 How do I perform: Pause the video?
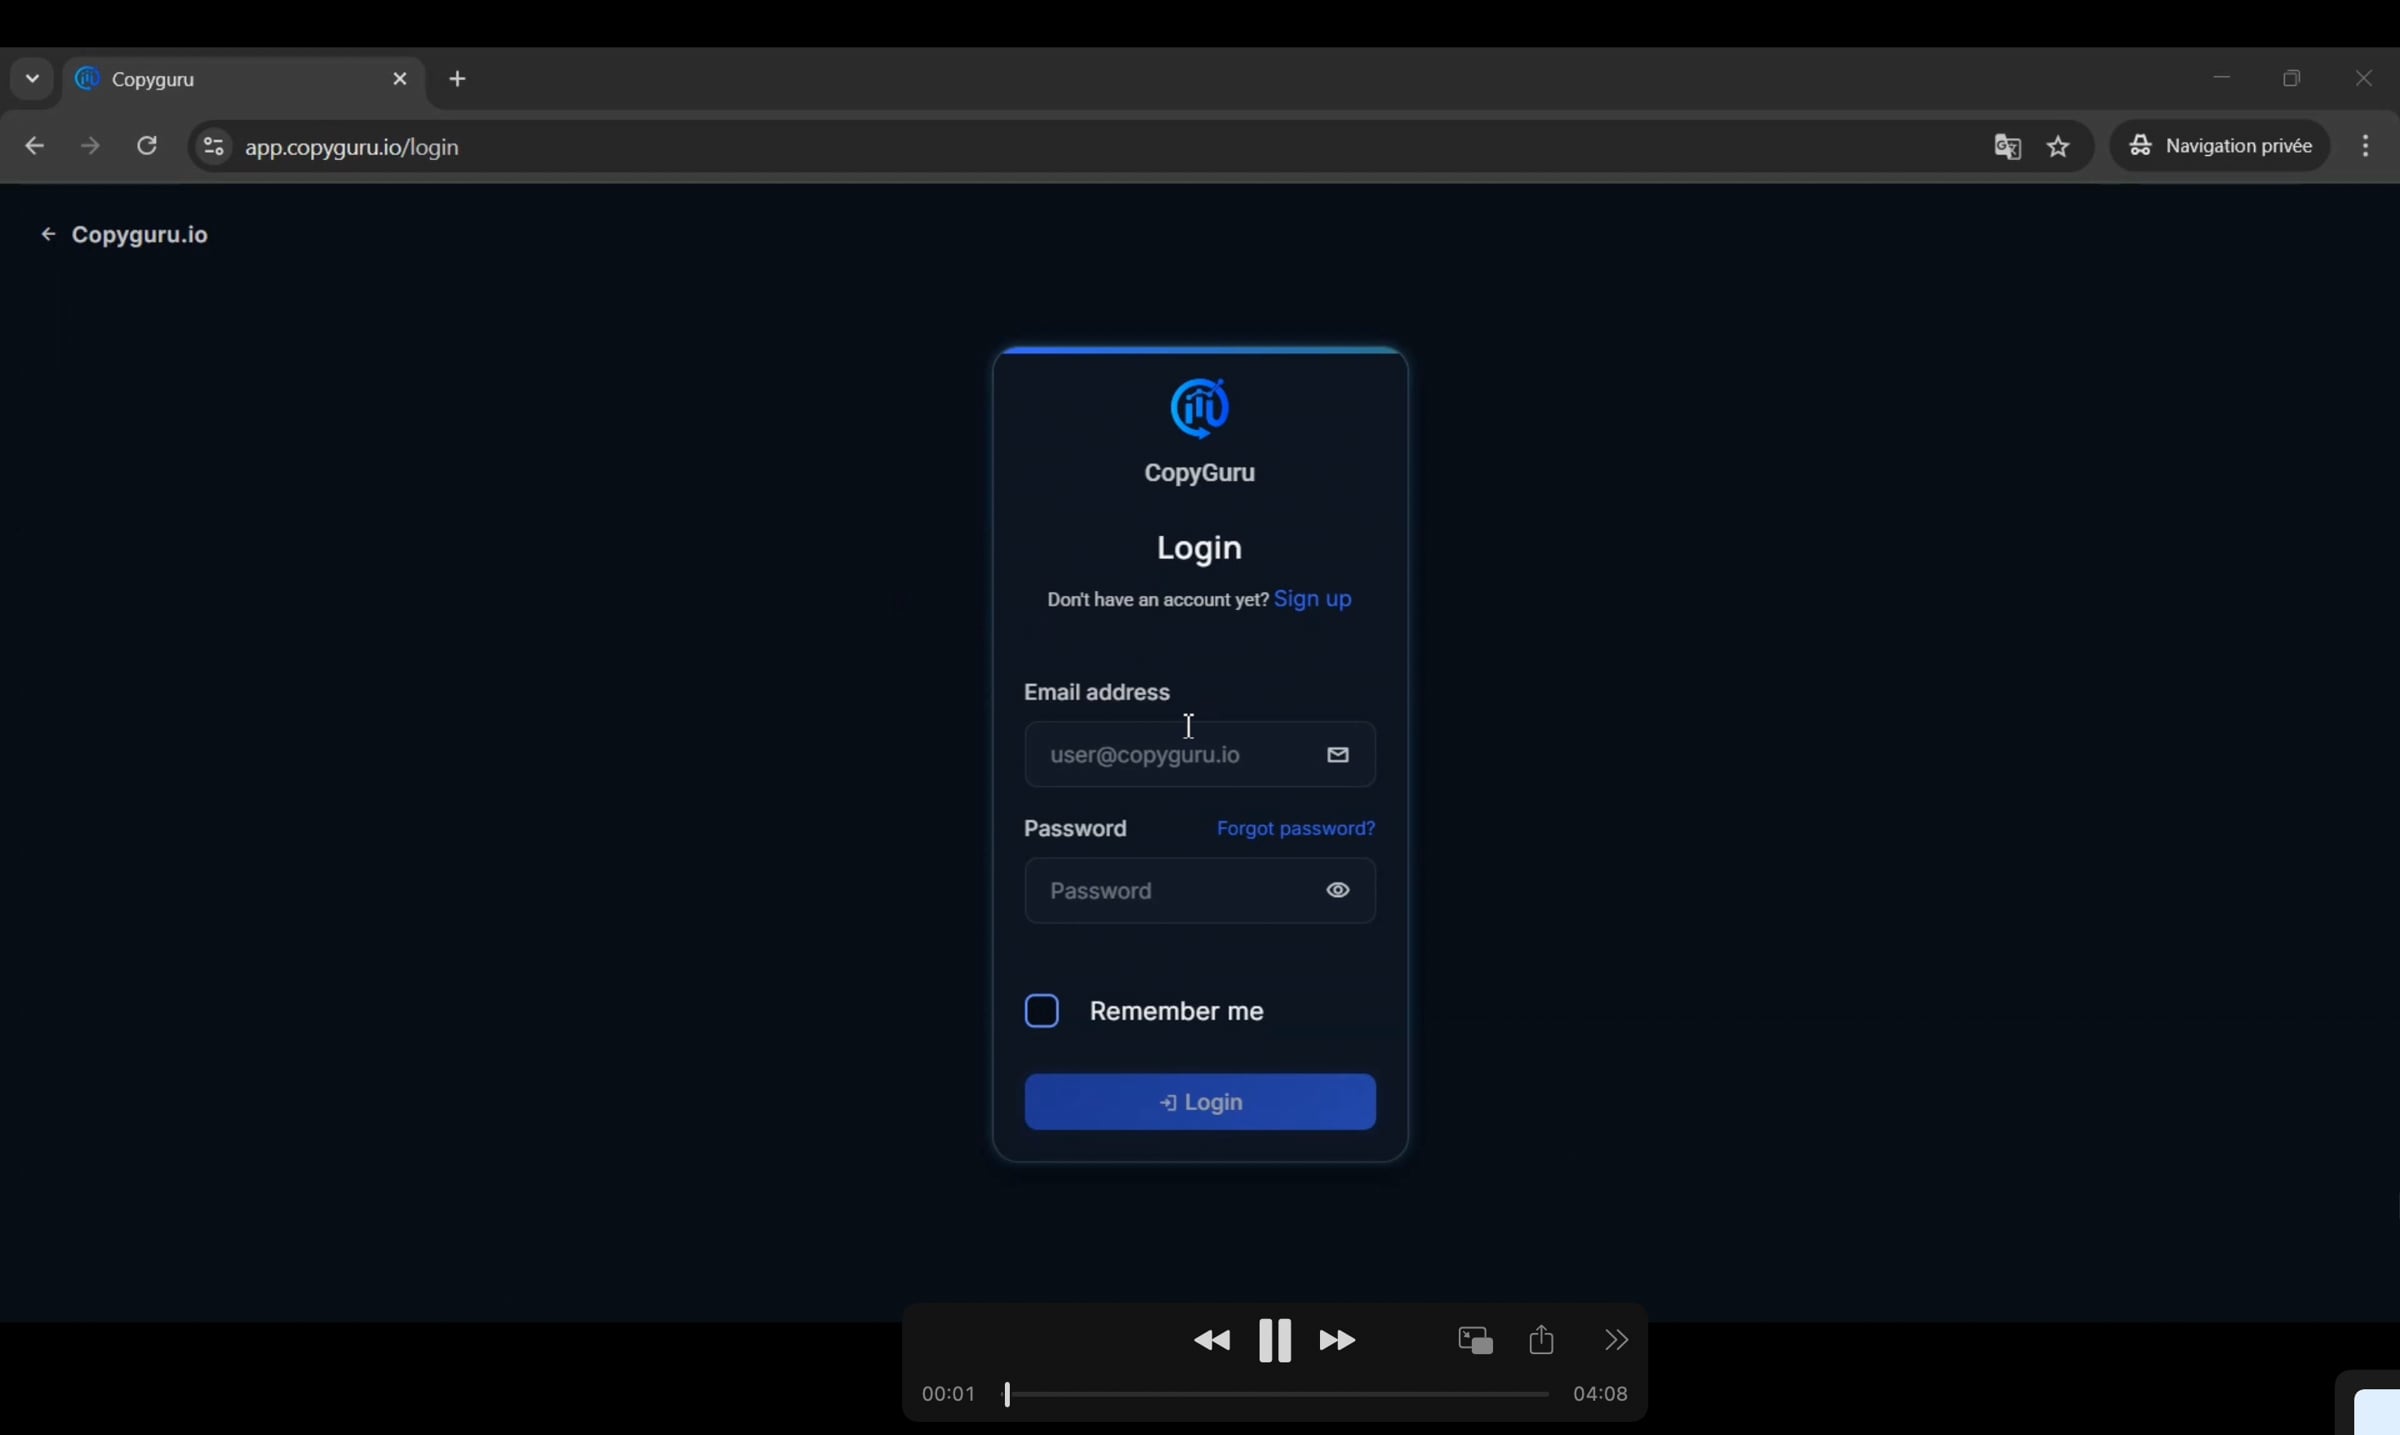click(1274, 1340)
